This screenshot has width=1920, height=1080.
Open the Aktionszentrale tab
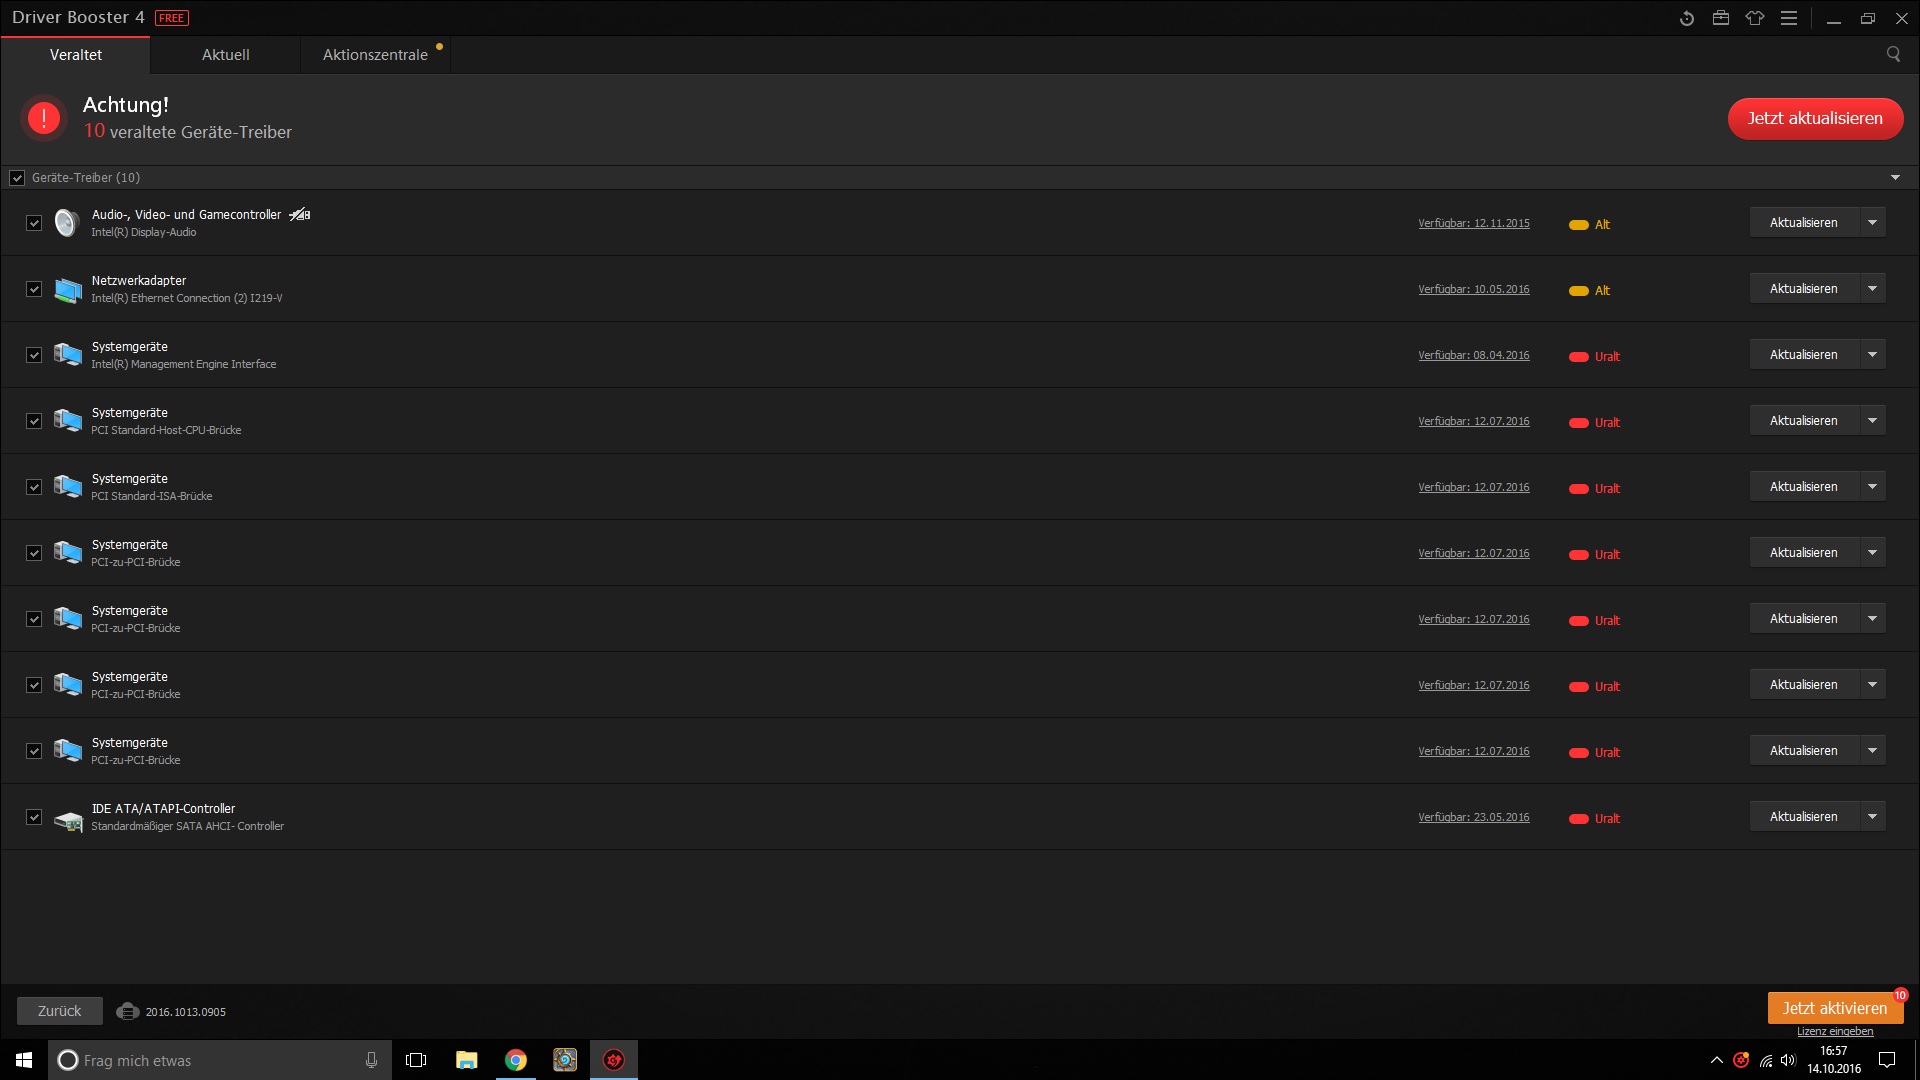pos(375,55)
